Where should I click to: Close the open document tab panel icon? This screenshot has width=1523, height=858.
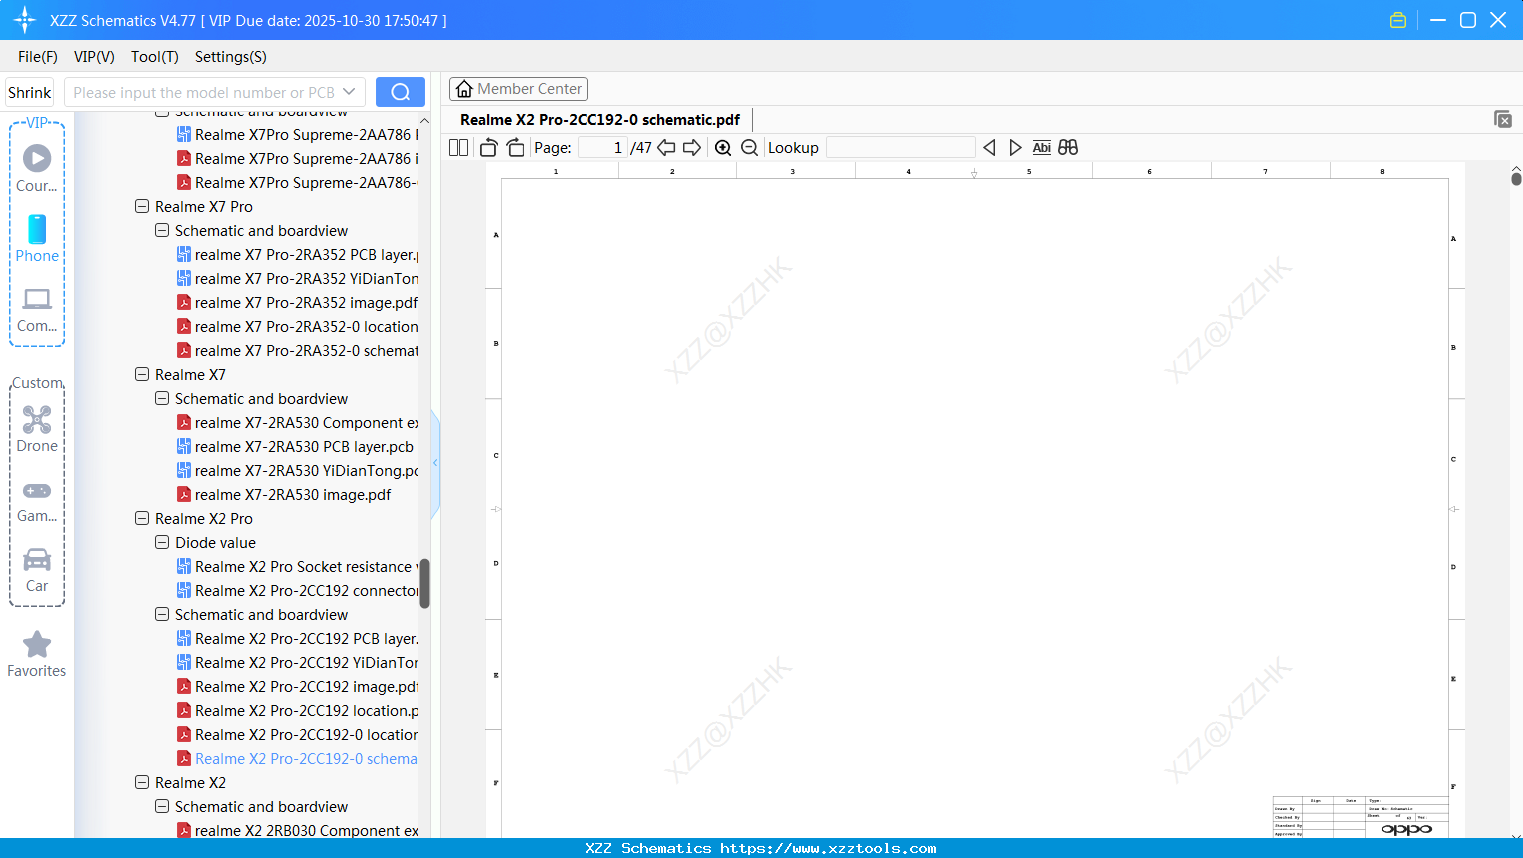pos(1503,119)
